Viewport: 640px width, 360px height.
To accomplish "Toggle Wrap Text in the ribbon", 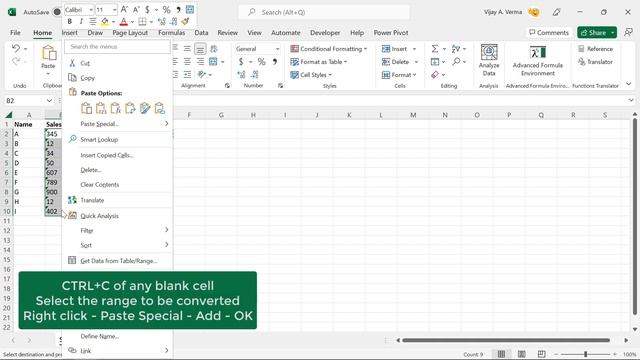I will [213, 49].
